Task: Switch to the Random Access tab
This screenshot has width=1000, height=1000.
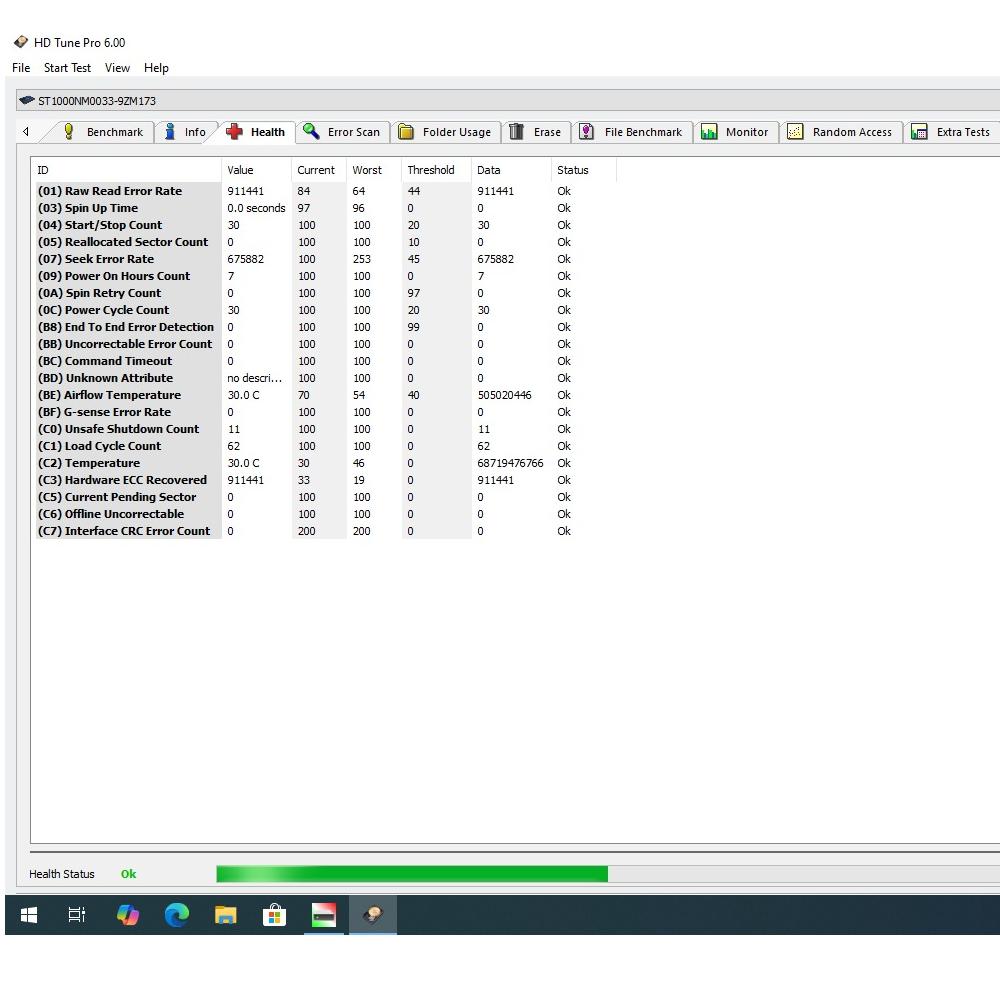Action: coord(841,132)
